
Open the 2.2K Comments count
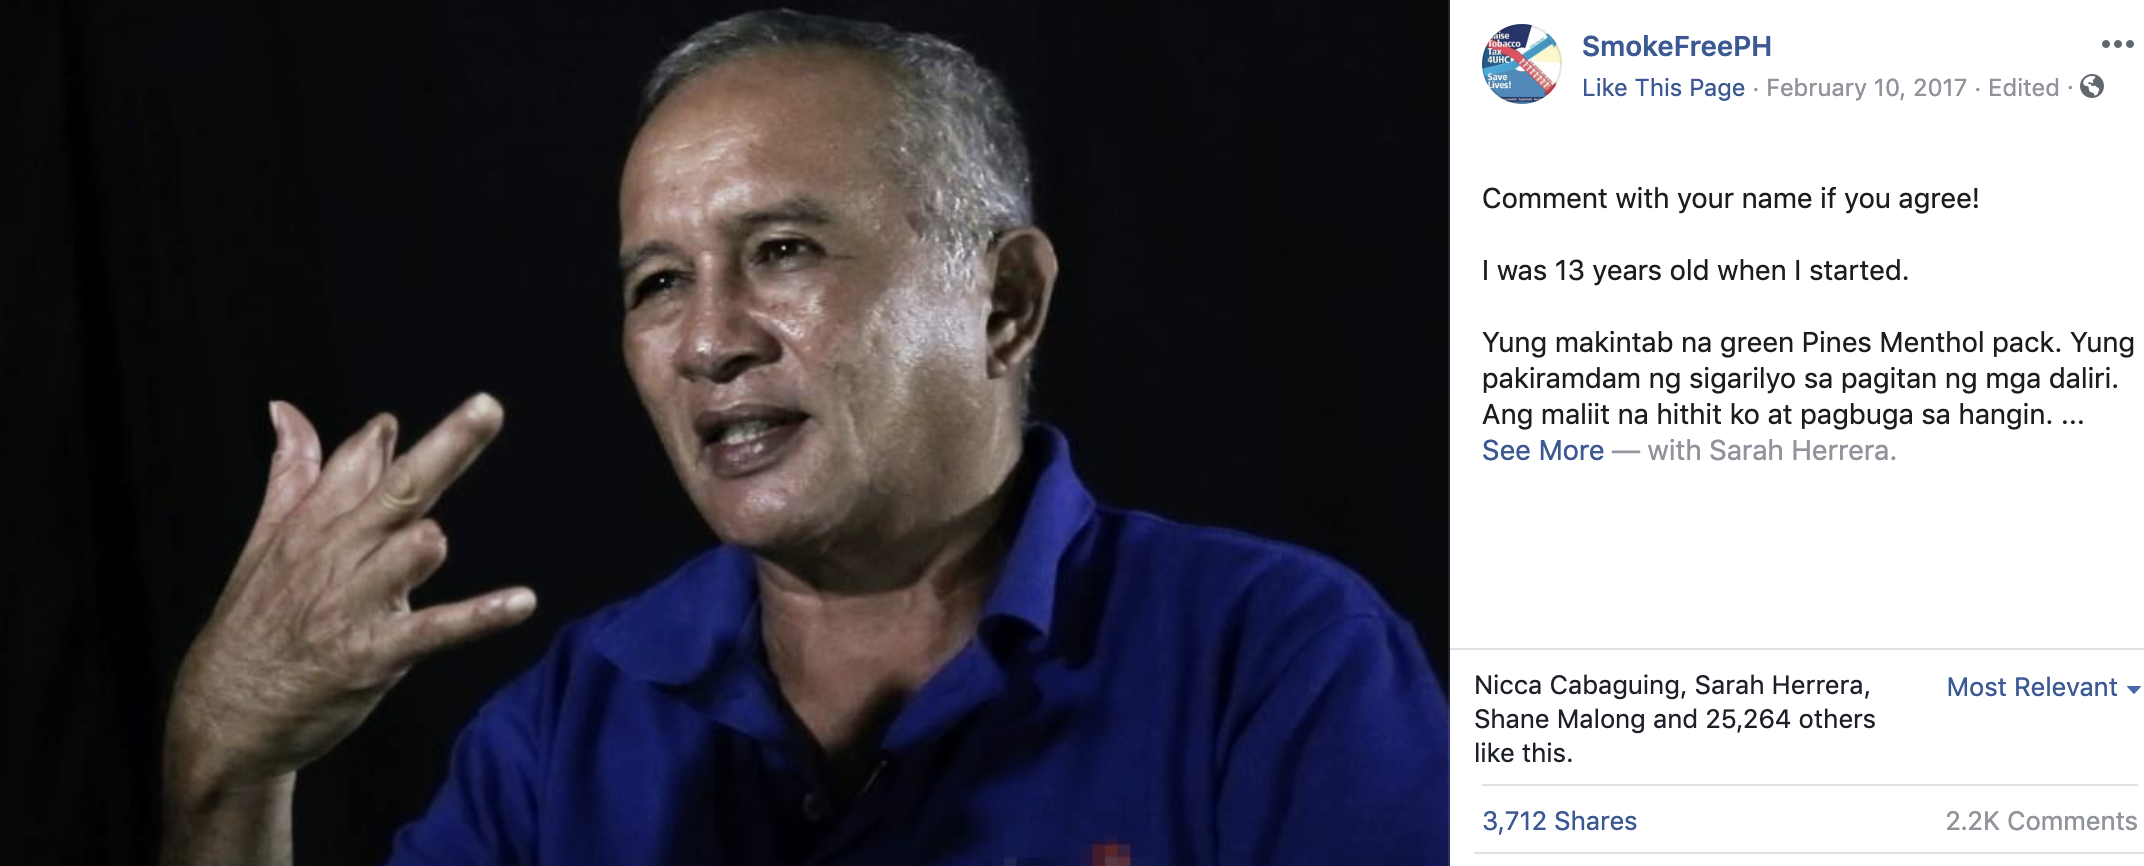[x=2041, y=821]
